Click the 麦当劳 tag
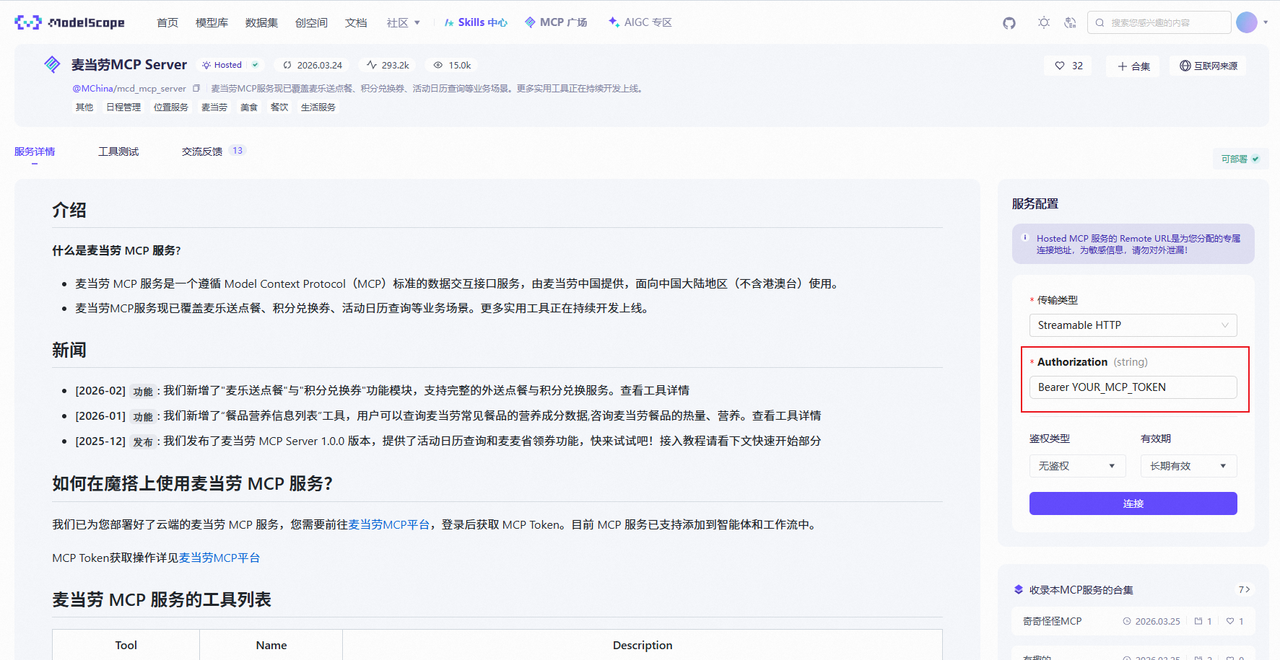Viewport: 1280px width, 660px height. [x=214, y=107]
